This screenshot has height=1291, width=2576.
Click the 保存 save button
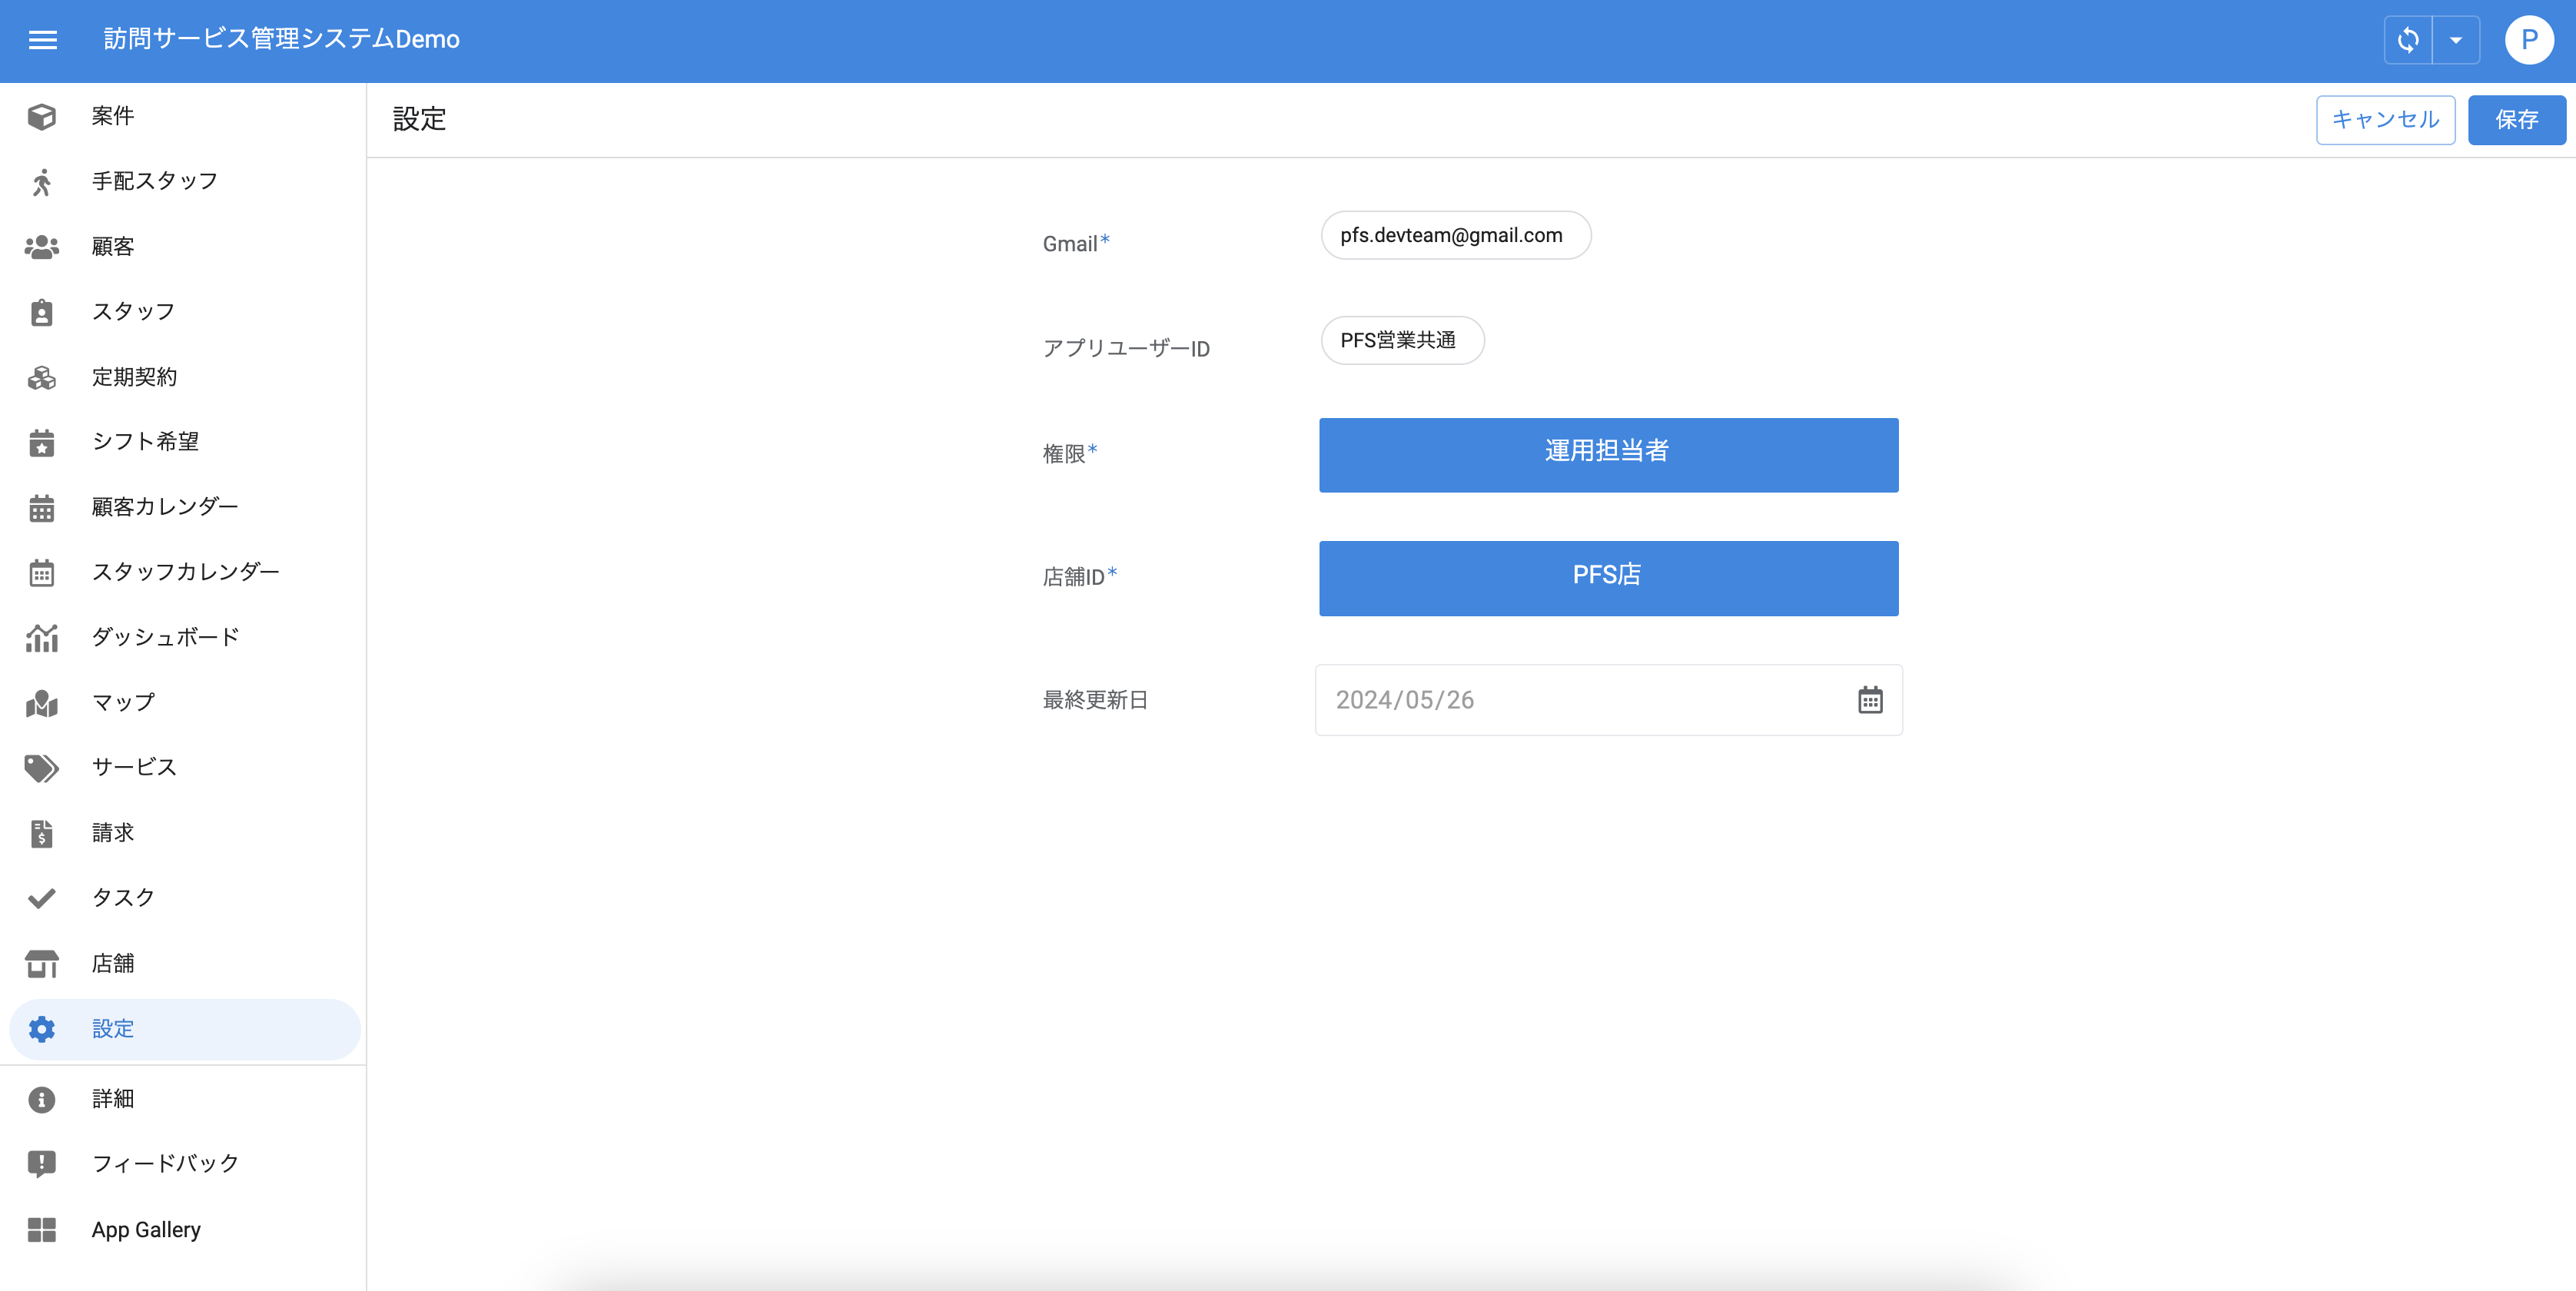pos(2516,120)
